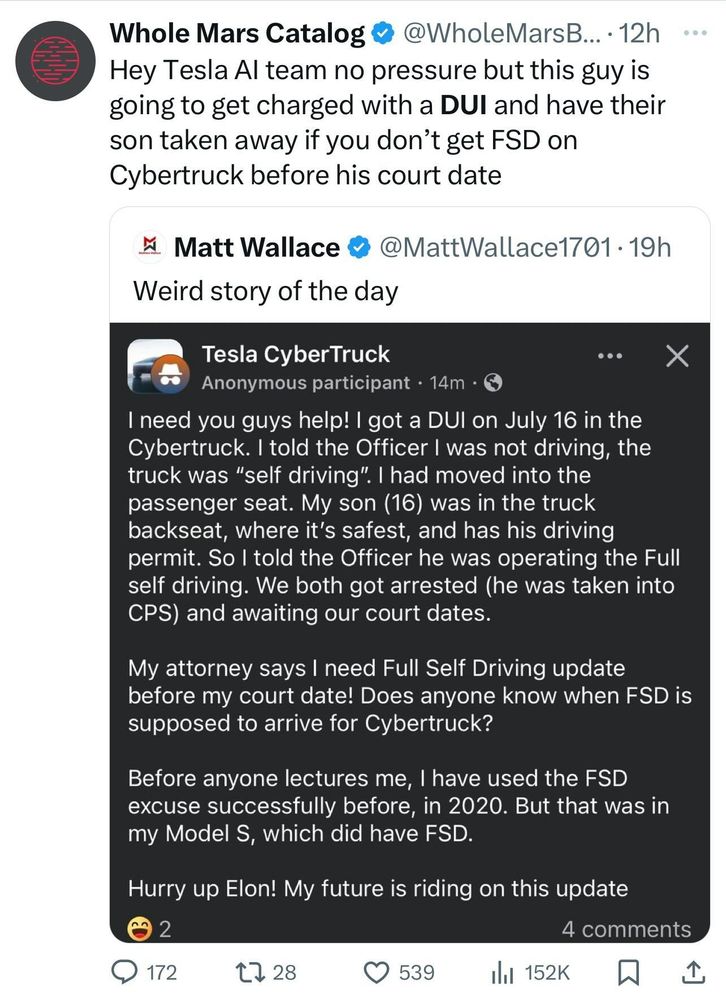The image size is (726, 1000).
Task: Click the laughing emoji reaction count
Action: [x=149, y=929]
